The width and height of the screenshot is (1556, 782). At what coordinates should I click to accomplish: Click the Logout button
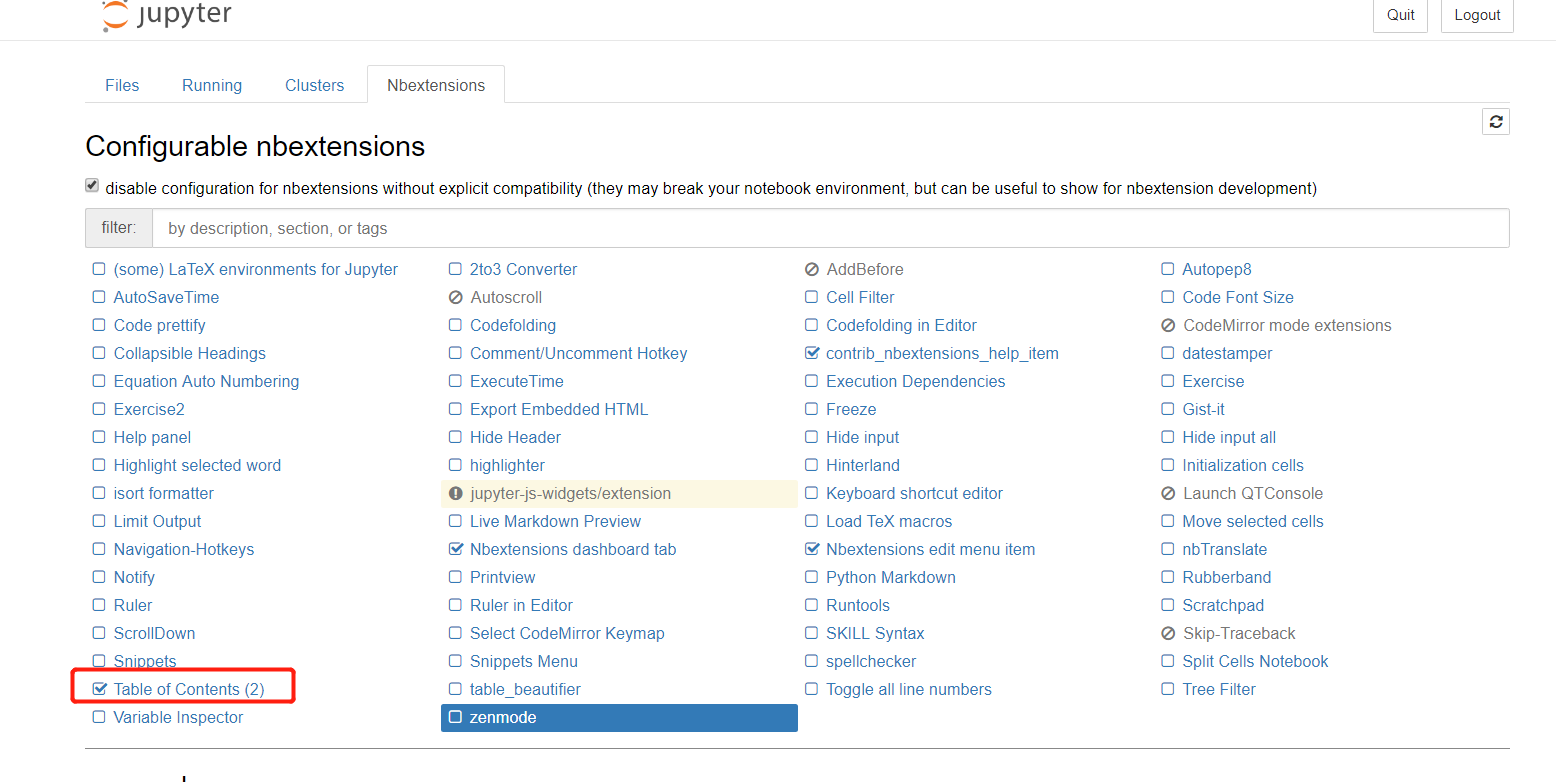click(x=1477, y=15)
